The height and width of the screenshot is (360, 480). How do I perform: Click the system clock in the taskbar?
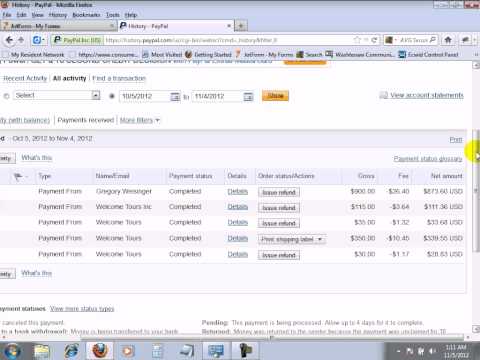[x=456, y=351]
